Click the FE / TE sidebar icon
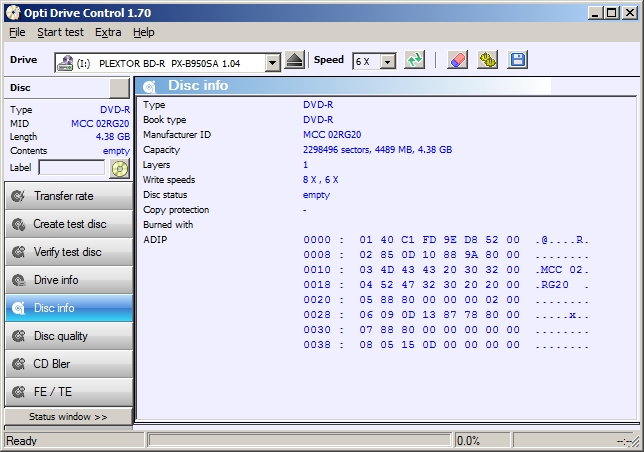The height and width of the screenshot is (452, 644). (x=18, y=392)
